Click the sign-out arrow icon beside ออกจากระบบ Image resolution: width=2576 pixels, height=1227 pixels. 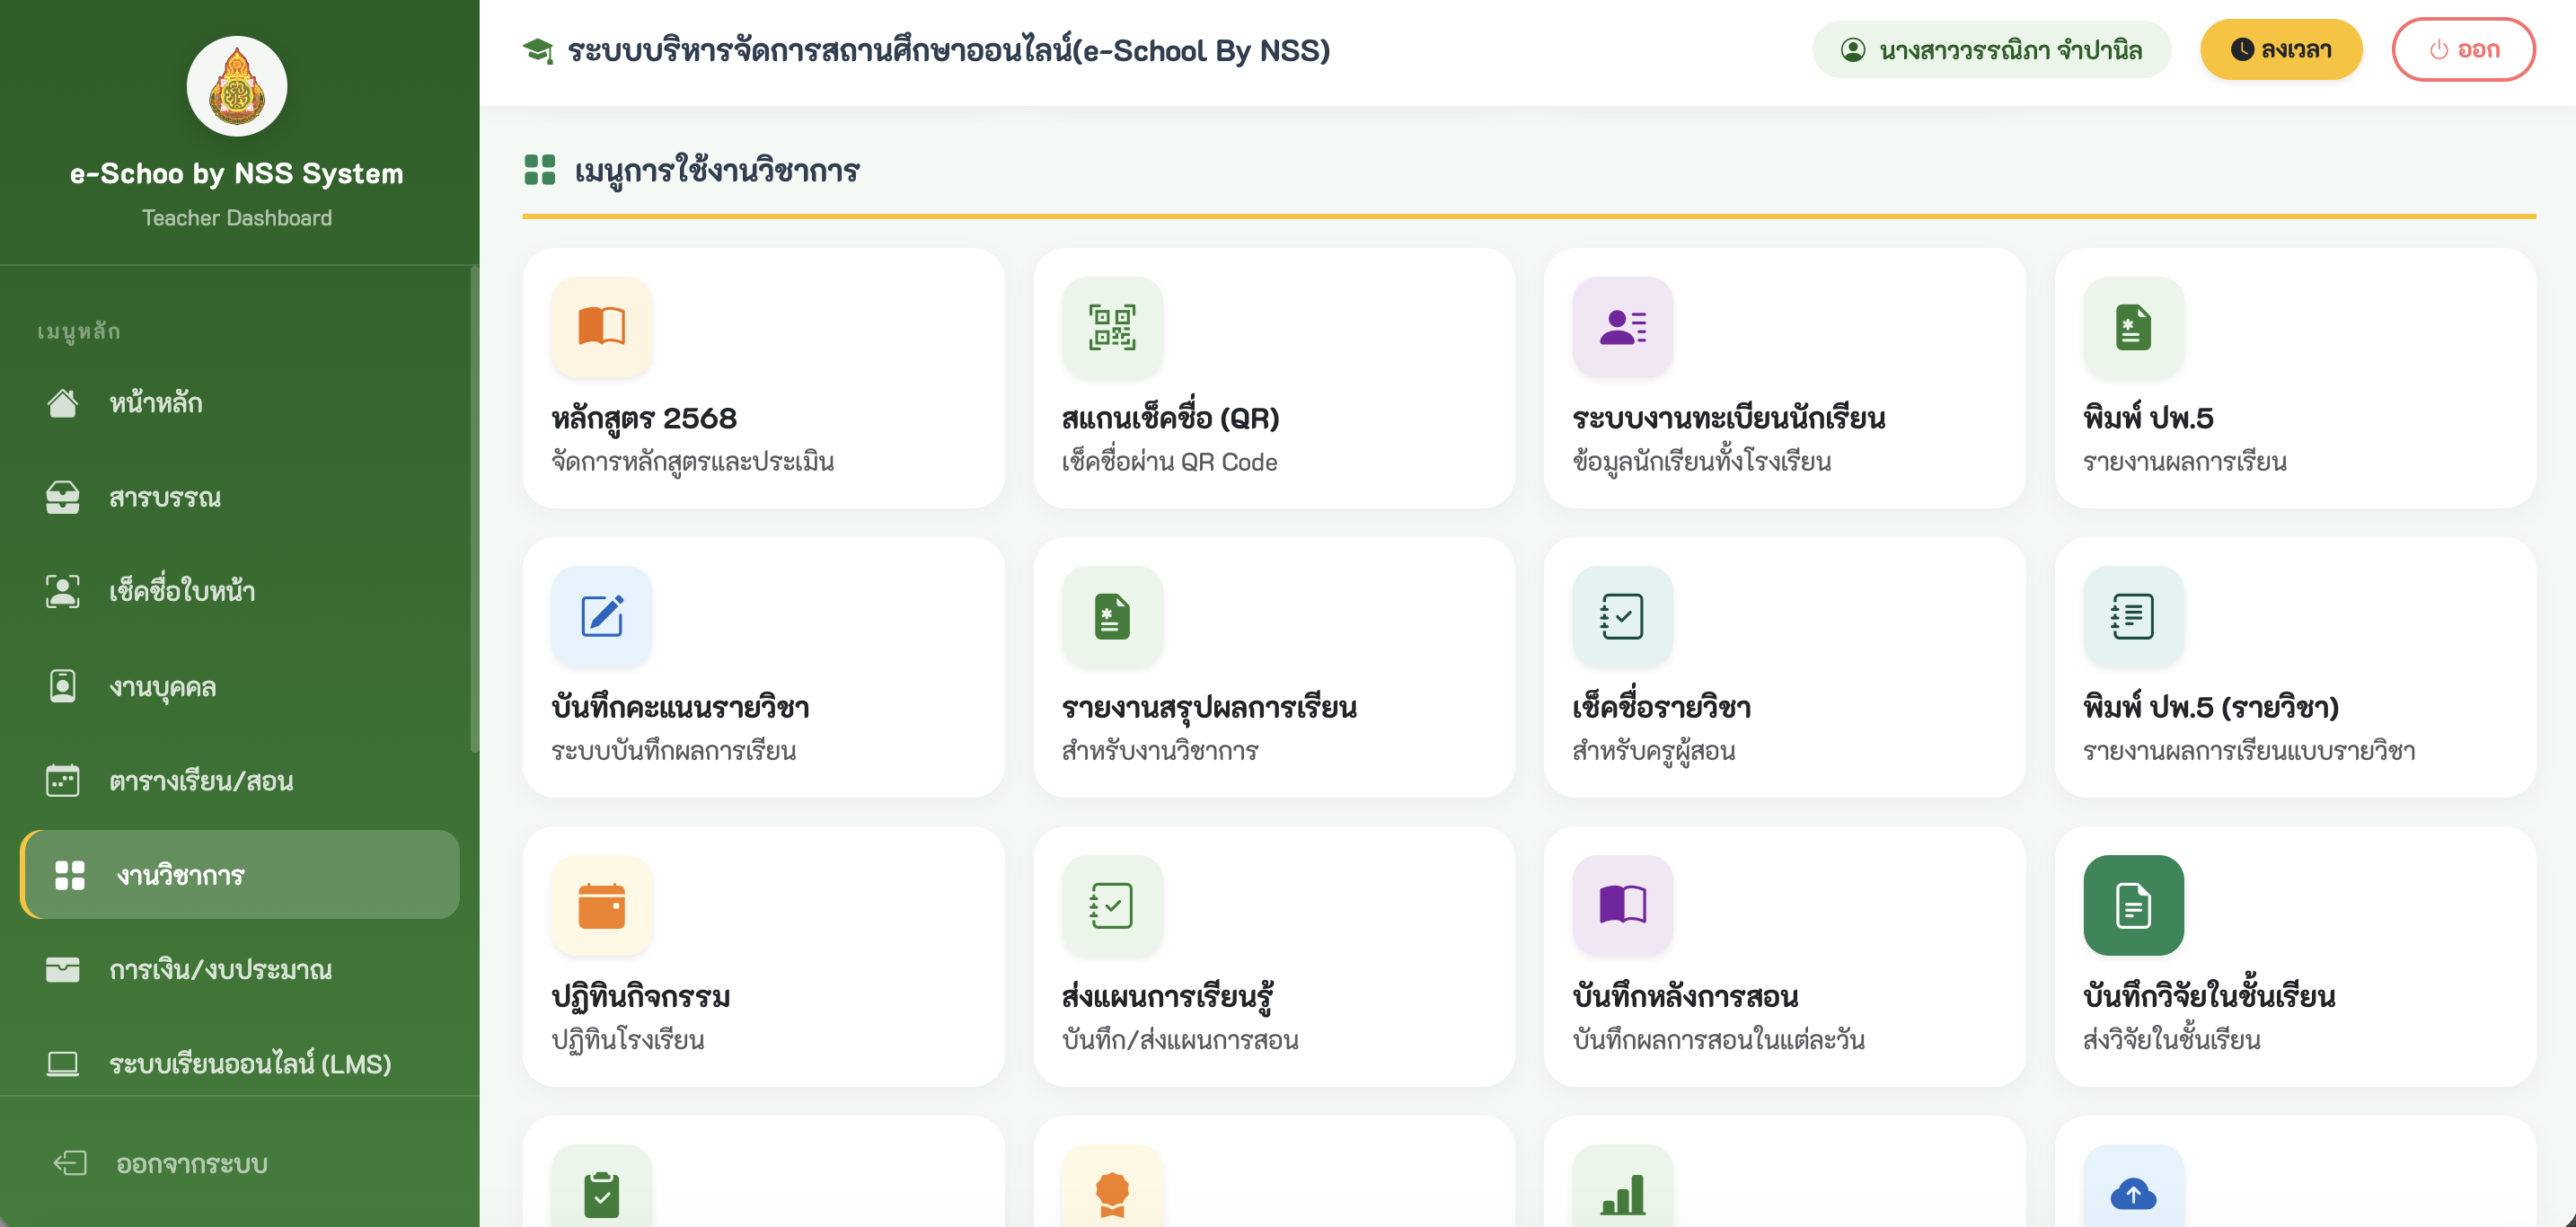point(70,1163)
